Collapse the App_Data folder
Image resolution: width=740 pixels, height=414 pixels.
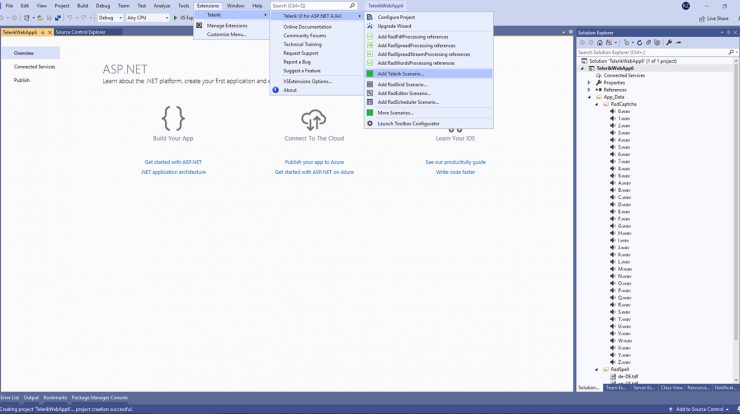click(589, 97)
